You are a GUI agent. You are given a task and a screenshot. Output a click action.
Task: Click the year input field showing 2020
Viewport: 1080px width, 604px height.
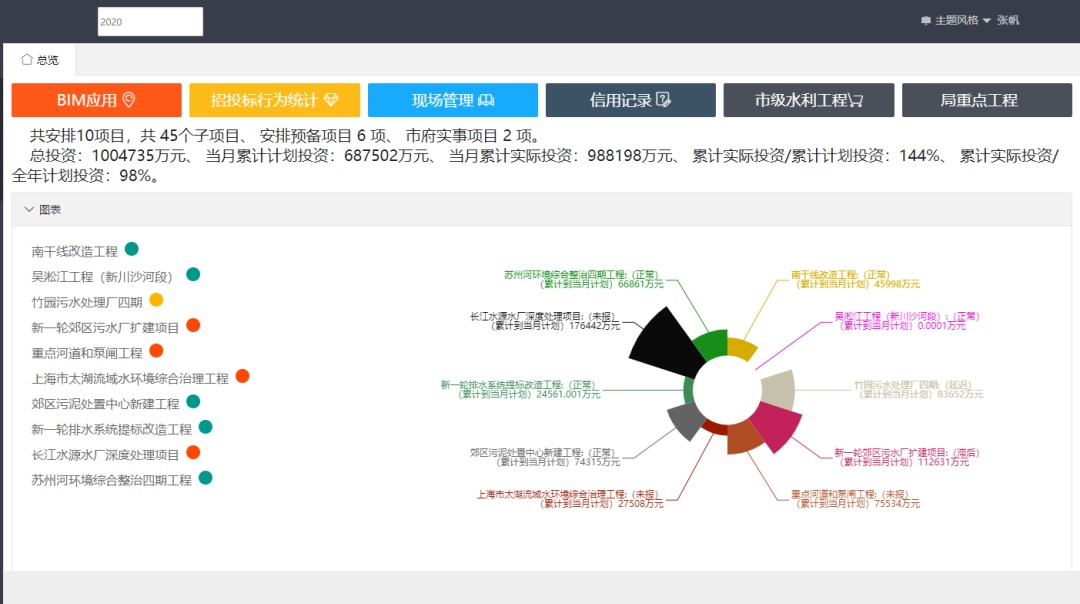coord(150,22)
